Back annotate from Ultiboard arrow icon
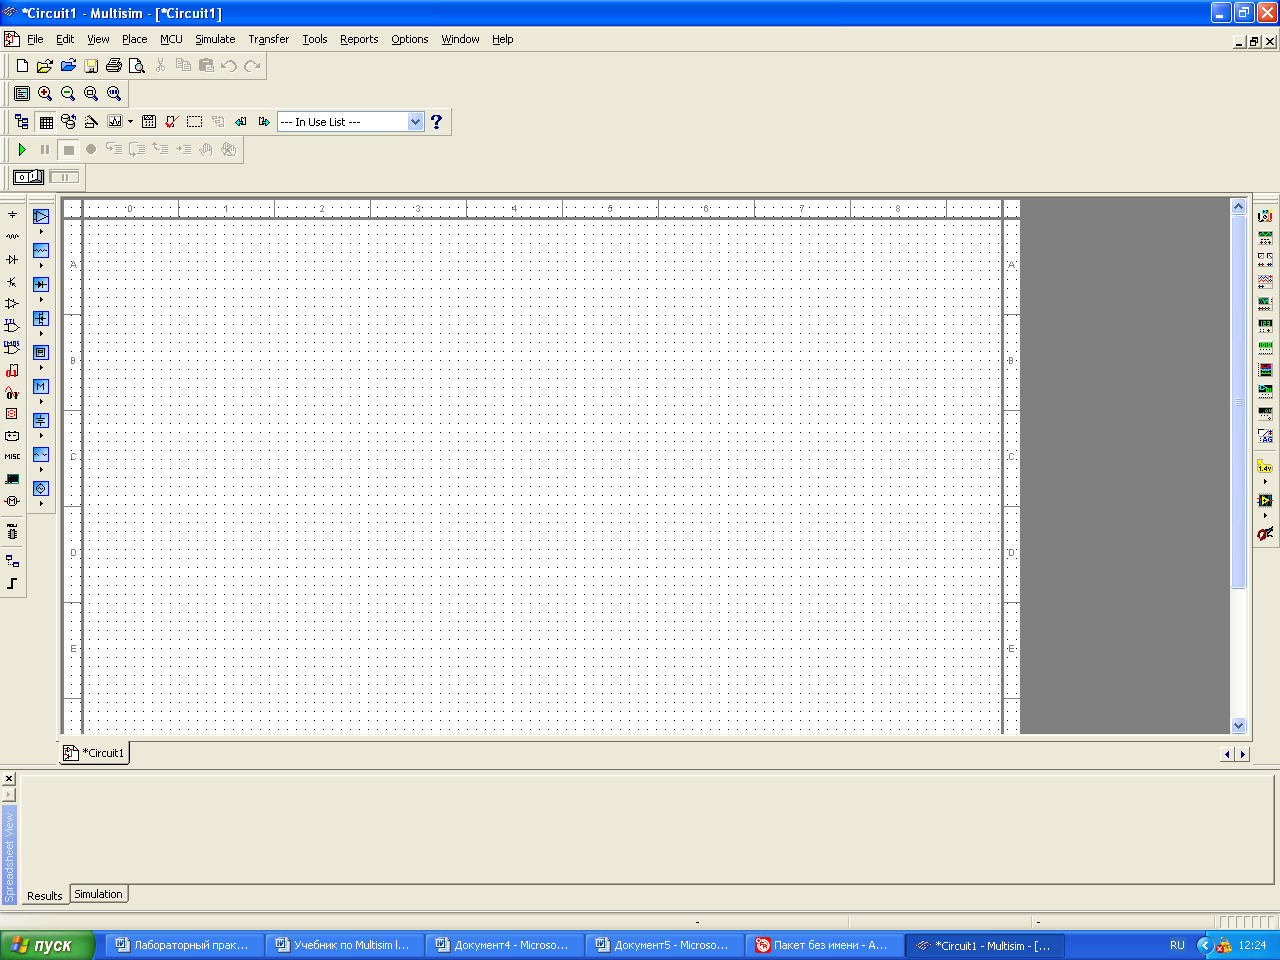Screen dimensions: 1280x960 (241, 122)
